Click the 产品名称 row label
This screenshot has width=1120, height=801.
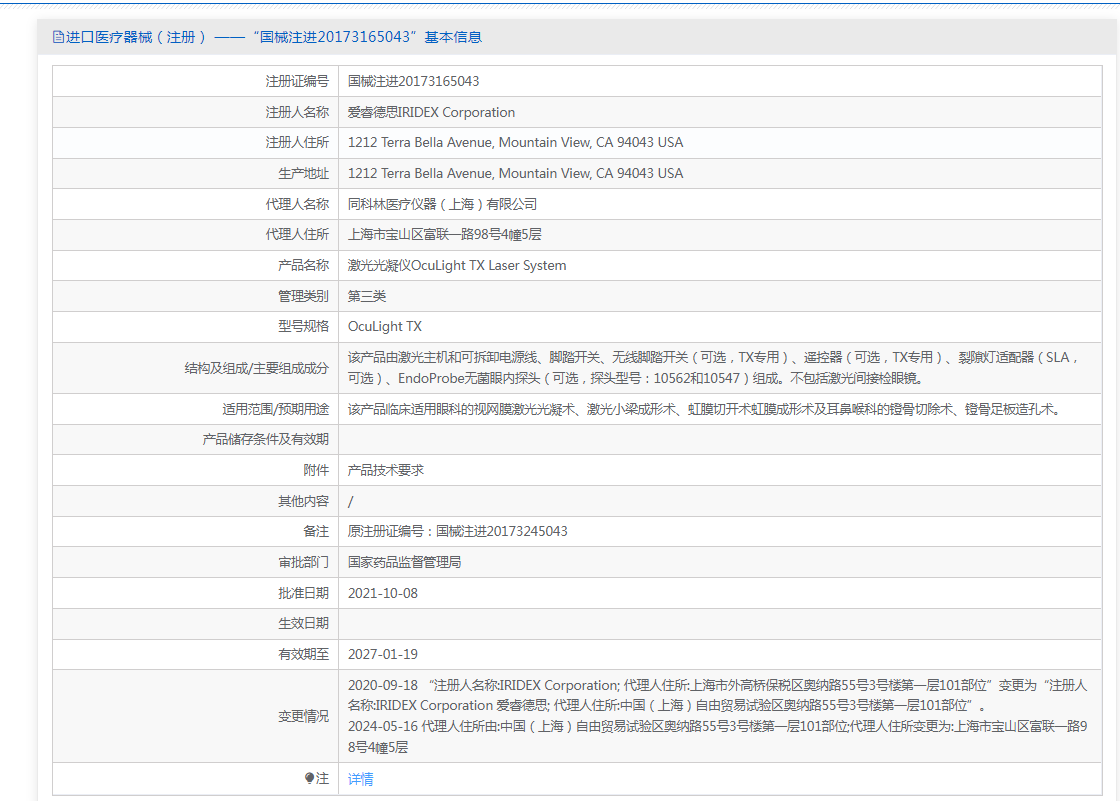point(304,265)
